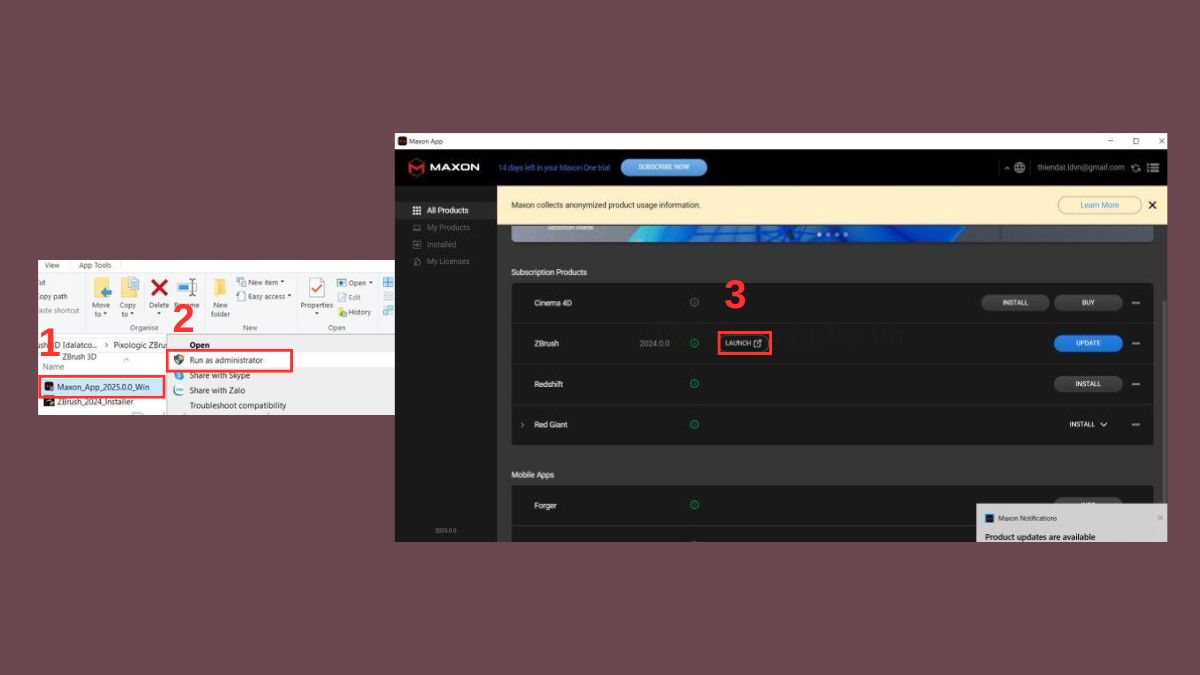Open the Open dropdown in Explorer ribbon

[x=354, y=282]
